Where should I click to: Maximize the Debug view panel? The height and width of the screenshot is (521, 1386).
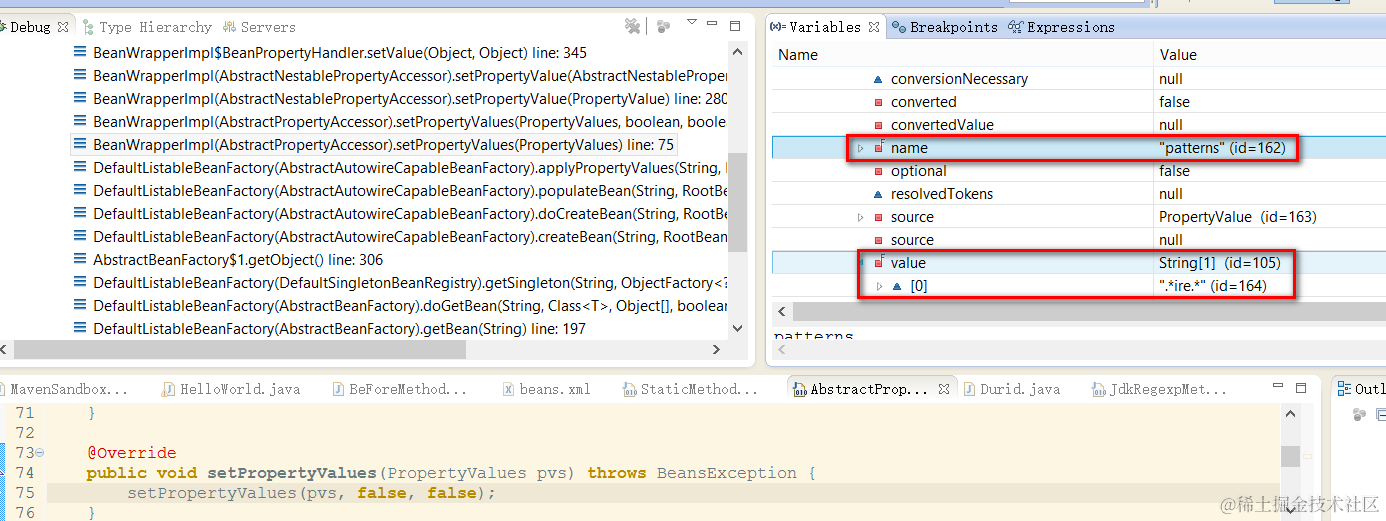[735, 26]
